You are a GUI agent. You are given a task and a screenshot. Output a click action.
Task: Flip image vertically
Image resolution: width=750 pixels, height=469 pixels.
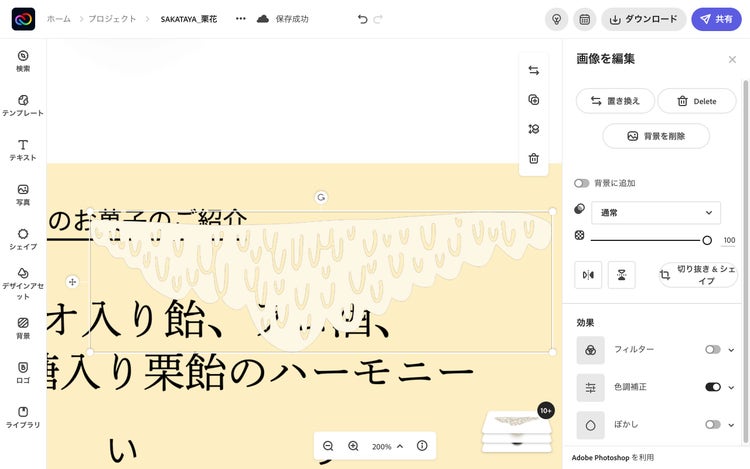(x=621, y=275)
